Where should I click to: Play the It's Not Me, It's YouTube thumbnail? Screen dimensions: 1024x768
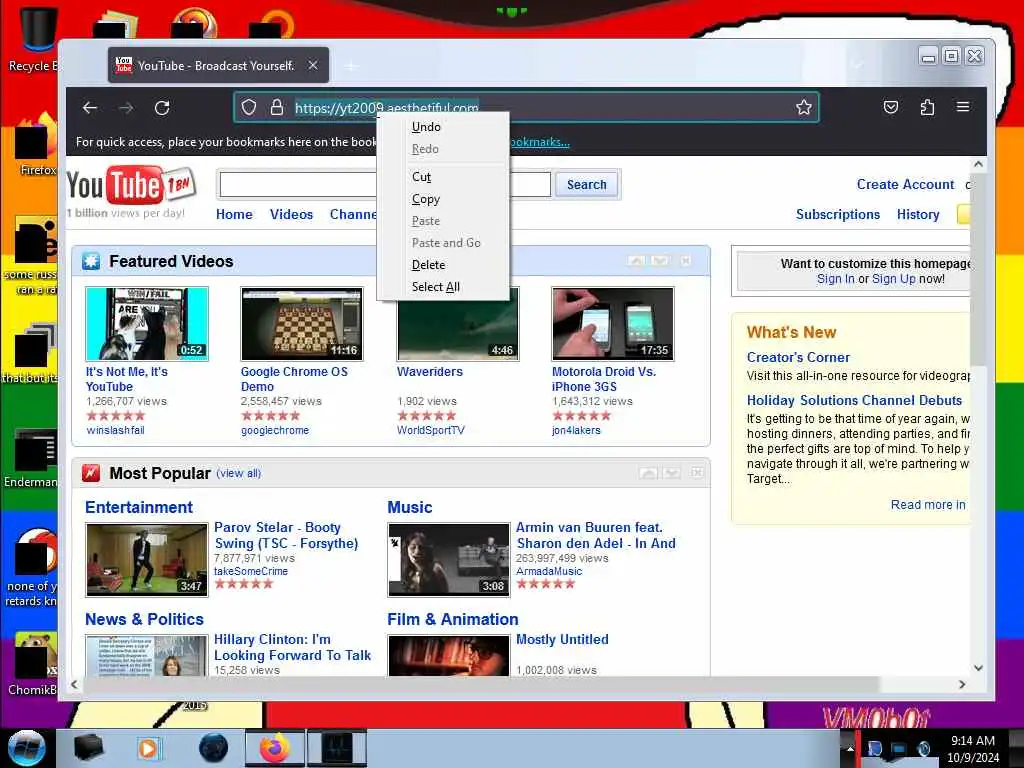click(x=147, y=323)
